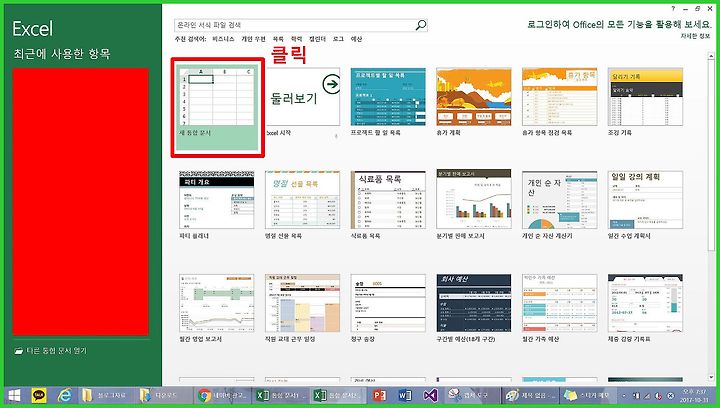Click the magnifier icon to search templates
Screen dimensions: 720x408
[421, 25]
